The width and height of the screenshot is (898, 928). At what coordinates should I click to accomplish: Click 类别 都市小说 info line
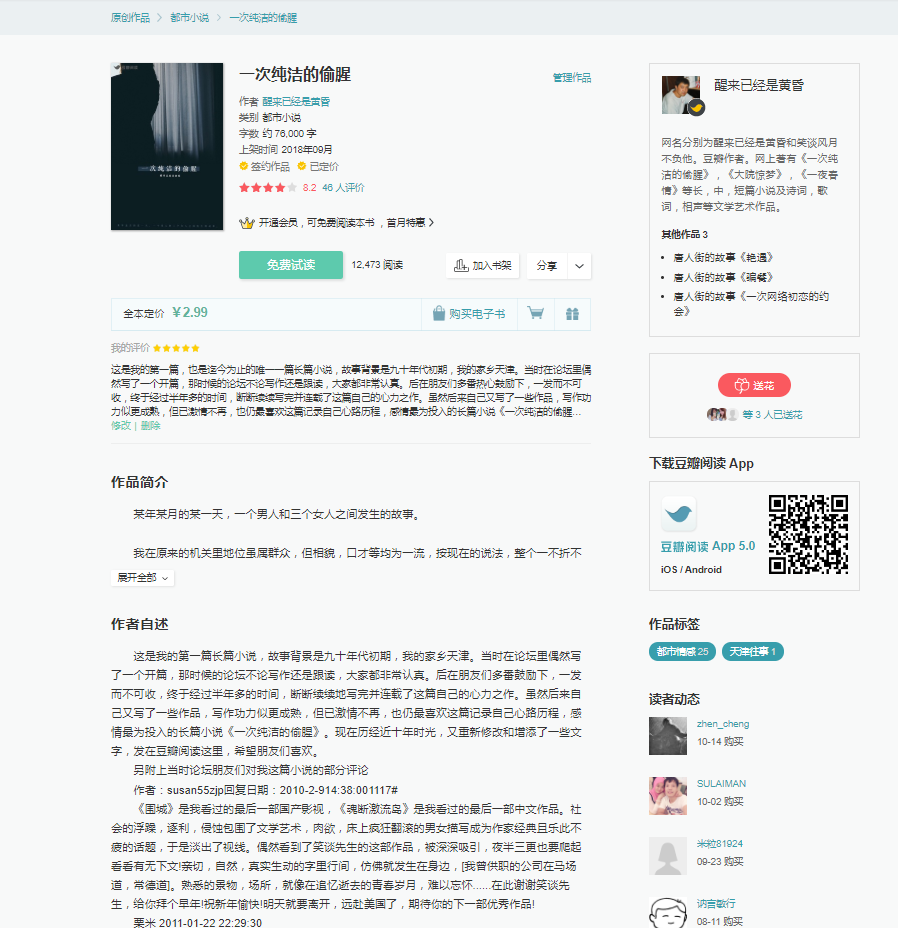point(270,118)
